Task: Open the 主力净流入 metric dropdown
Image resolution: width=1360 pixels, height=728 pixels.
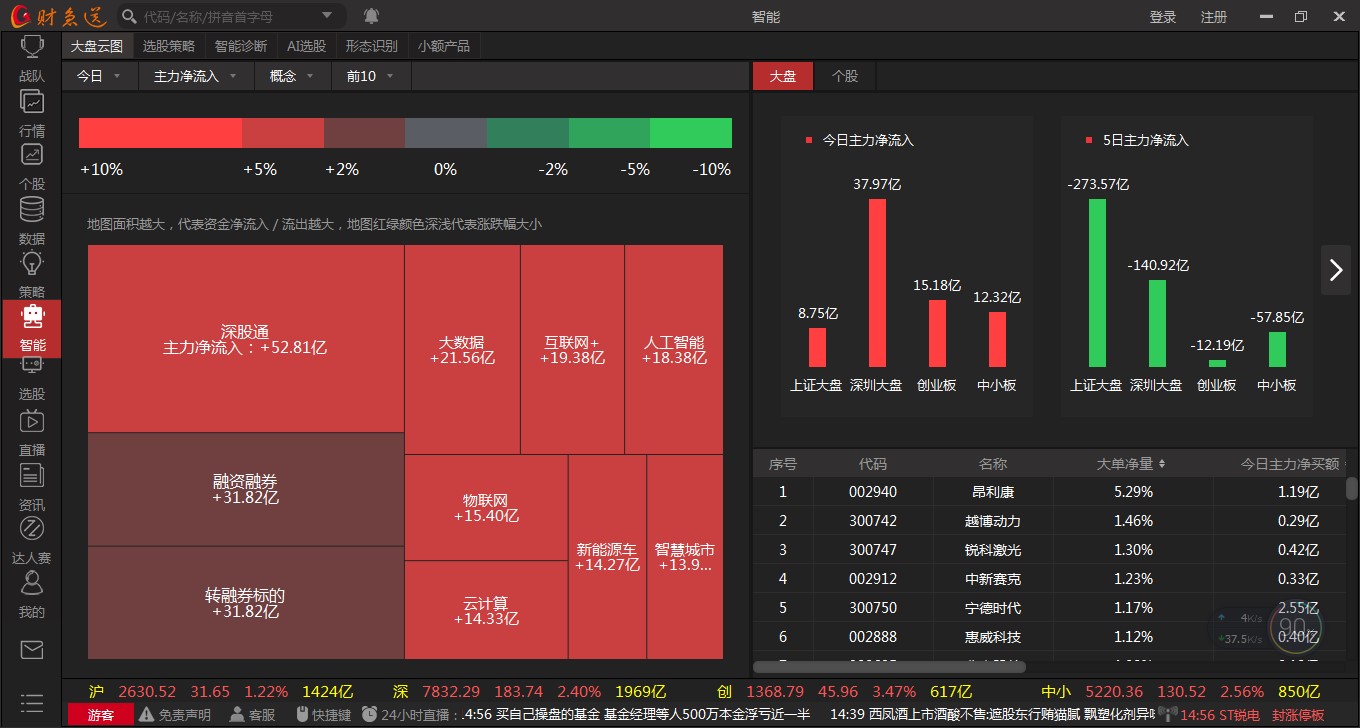Action: [195, 76]
